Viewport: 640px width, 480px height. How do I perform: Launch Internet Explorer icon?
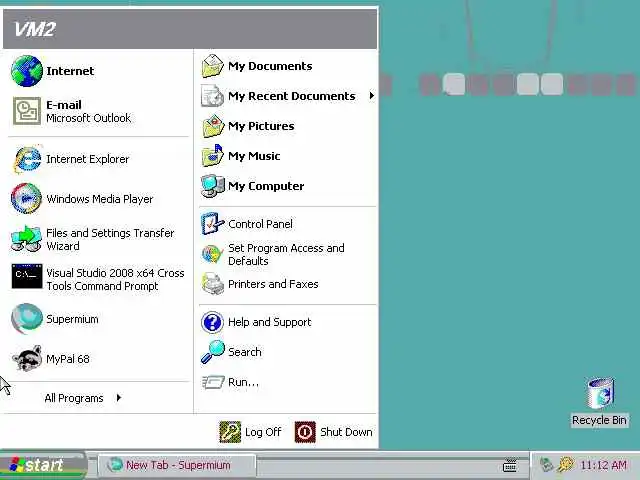click(27, 159)
